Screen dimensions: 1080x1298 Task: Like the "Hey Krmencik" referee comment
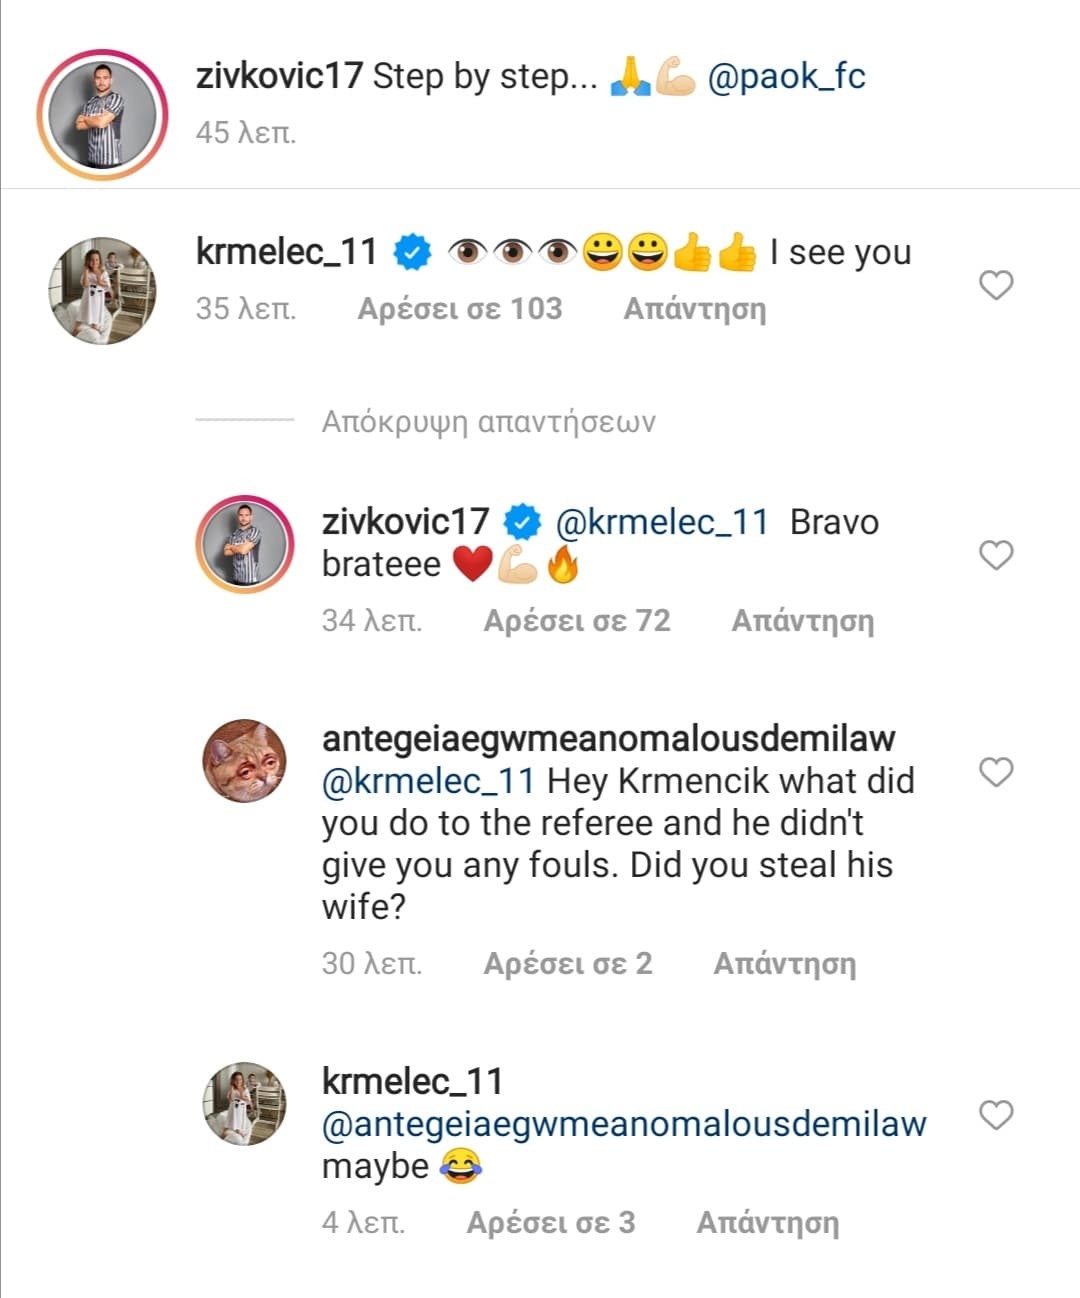click(x=996, y=772)
